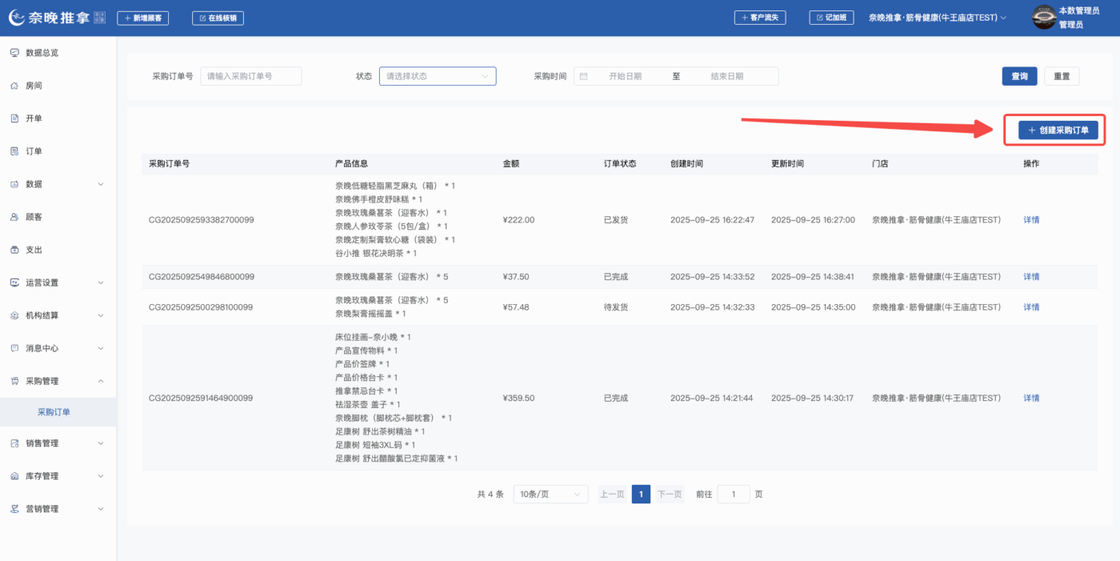
Task: Open 数据总览 in the sidebar
Action: (x=58, y=53)
